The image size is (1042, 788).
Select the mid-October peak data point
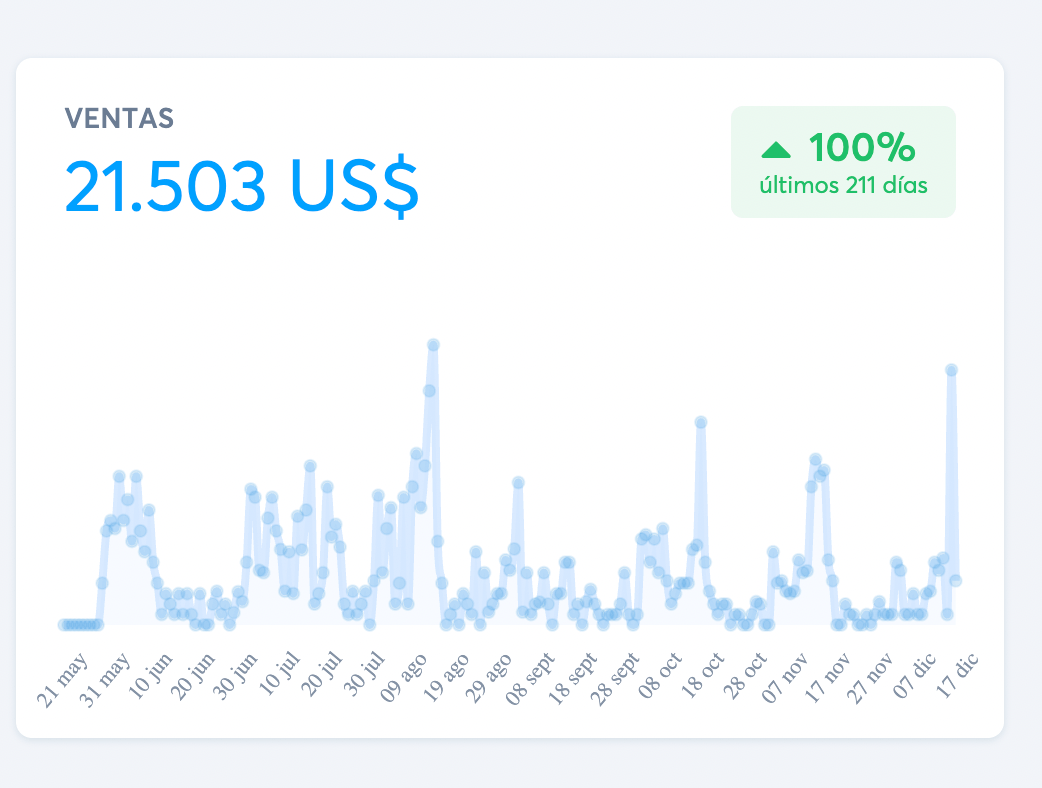tap(701, 422)
